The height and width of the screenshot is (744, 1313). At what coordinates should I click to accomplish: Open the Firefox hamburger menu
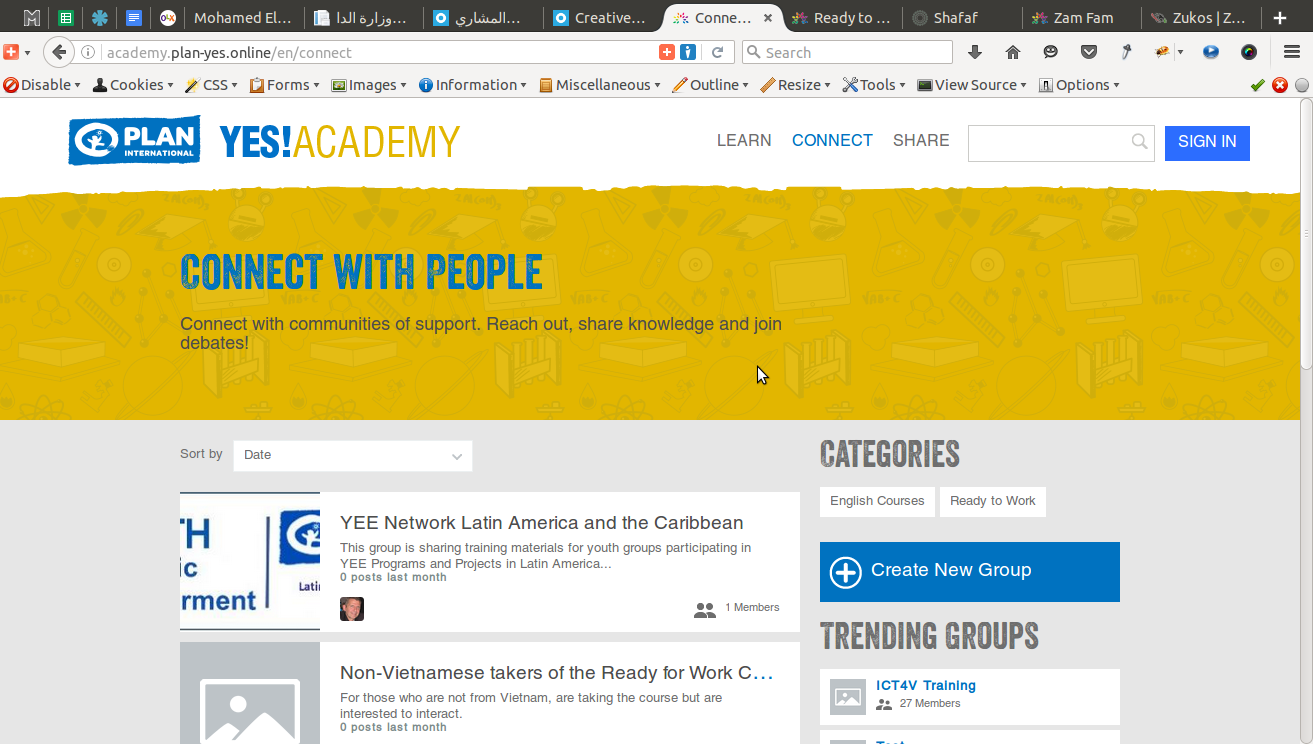coord(1292,52)
